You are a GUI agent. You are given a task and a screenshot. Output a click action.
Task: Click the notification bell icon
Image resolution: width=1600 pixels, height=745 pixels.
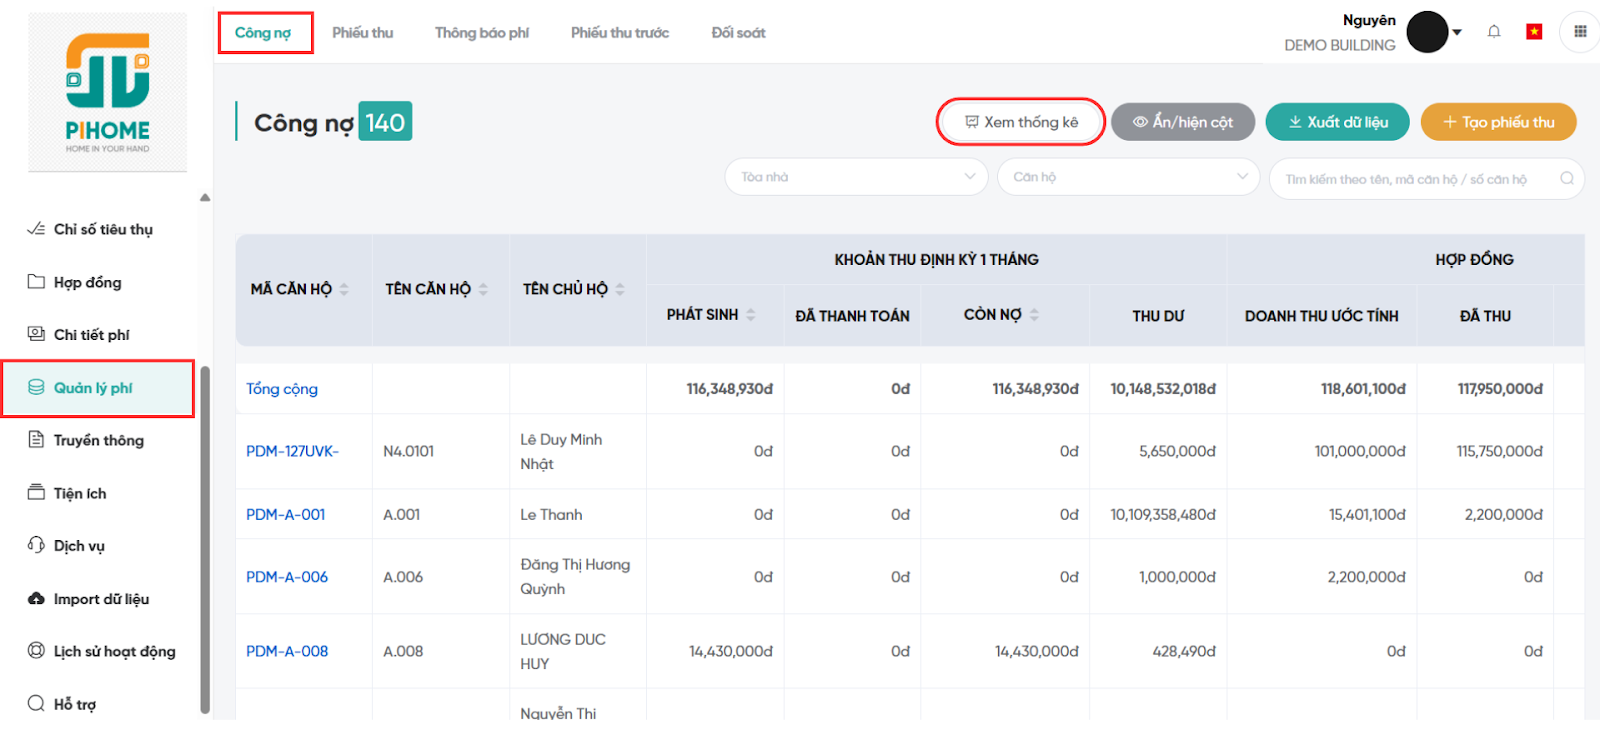1494,32
